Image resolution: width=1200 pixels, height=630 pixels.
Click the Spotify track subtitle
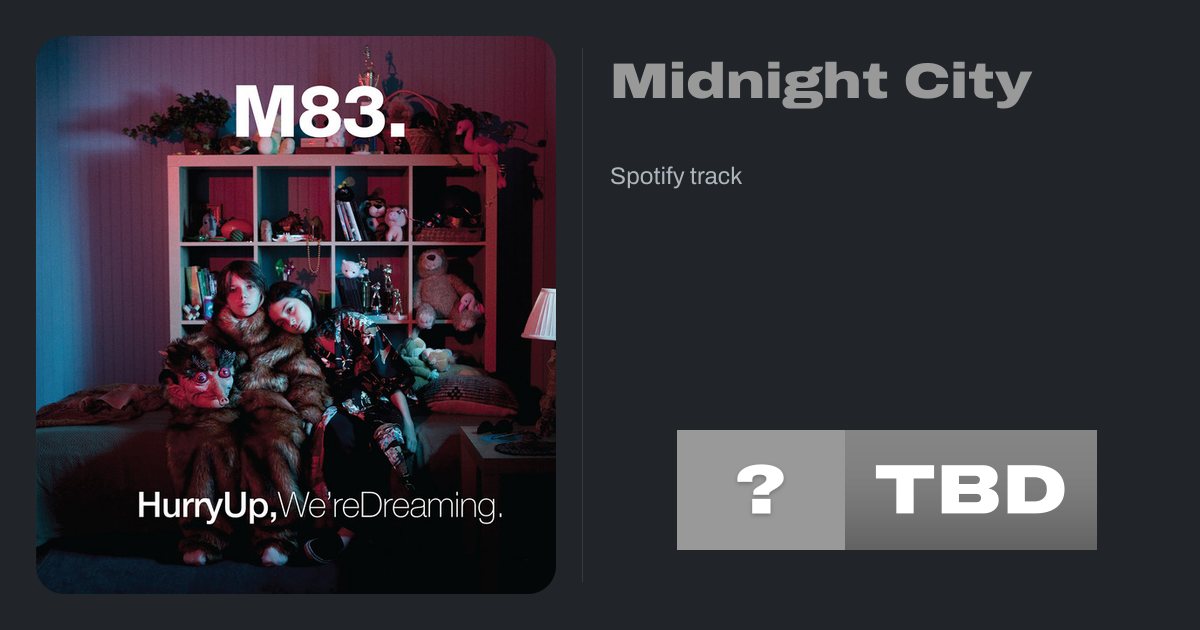click(676, 176)
